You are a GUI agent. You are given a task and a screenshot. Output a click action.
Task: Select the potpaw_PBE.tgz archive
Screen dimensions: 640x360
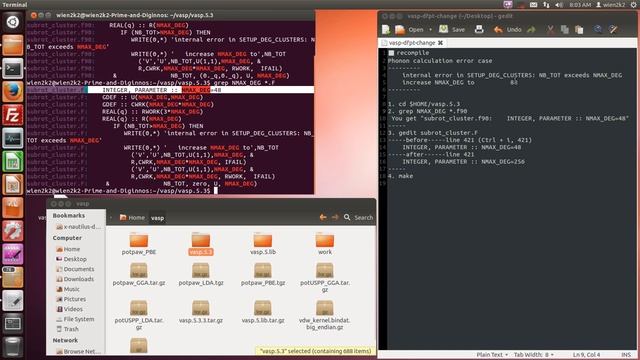tap(263, 274)
